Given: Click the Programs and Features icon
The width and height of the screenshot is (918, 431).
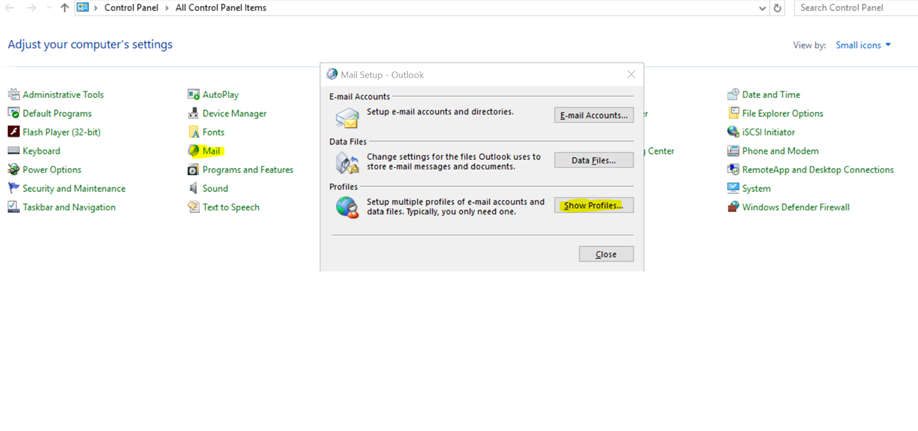Looking at the screenshot, I should coord(193,170).
